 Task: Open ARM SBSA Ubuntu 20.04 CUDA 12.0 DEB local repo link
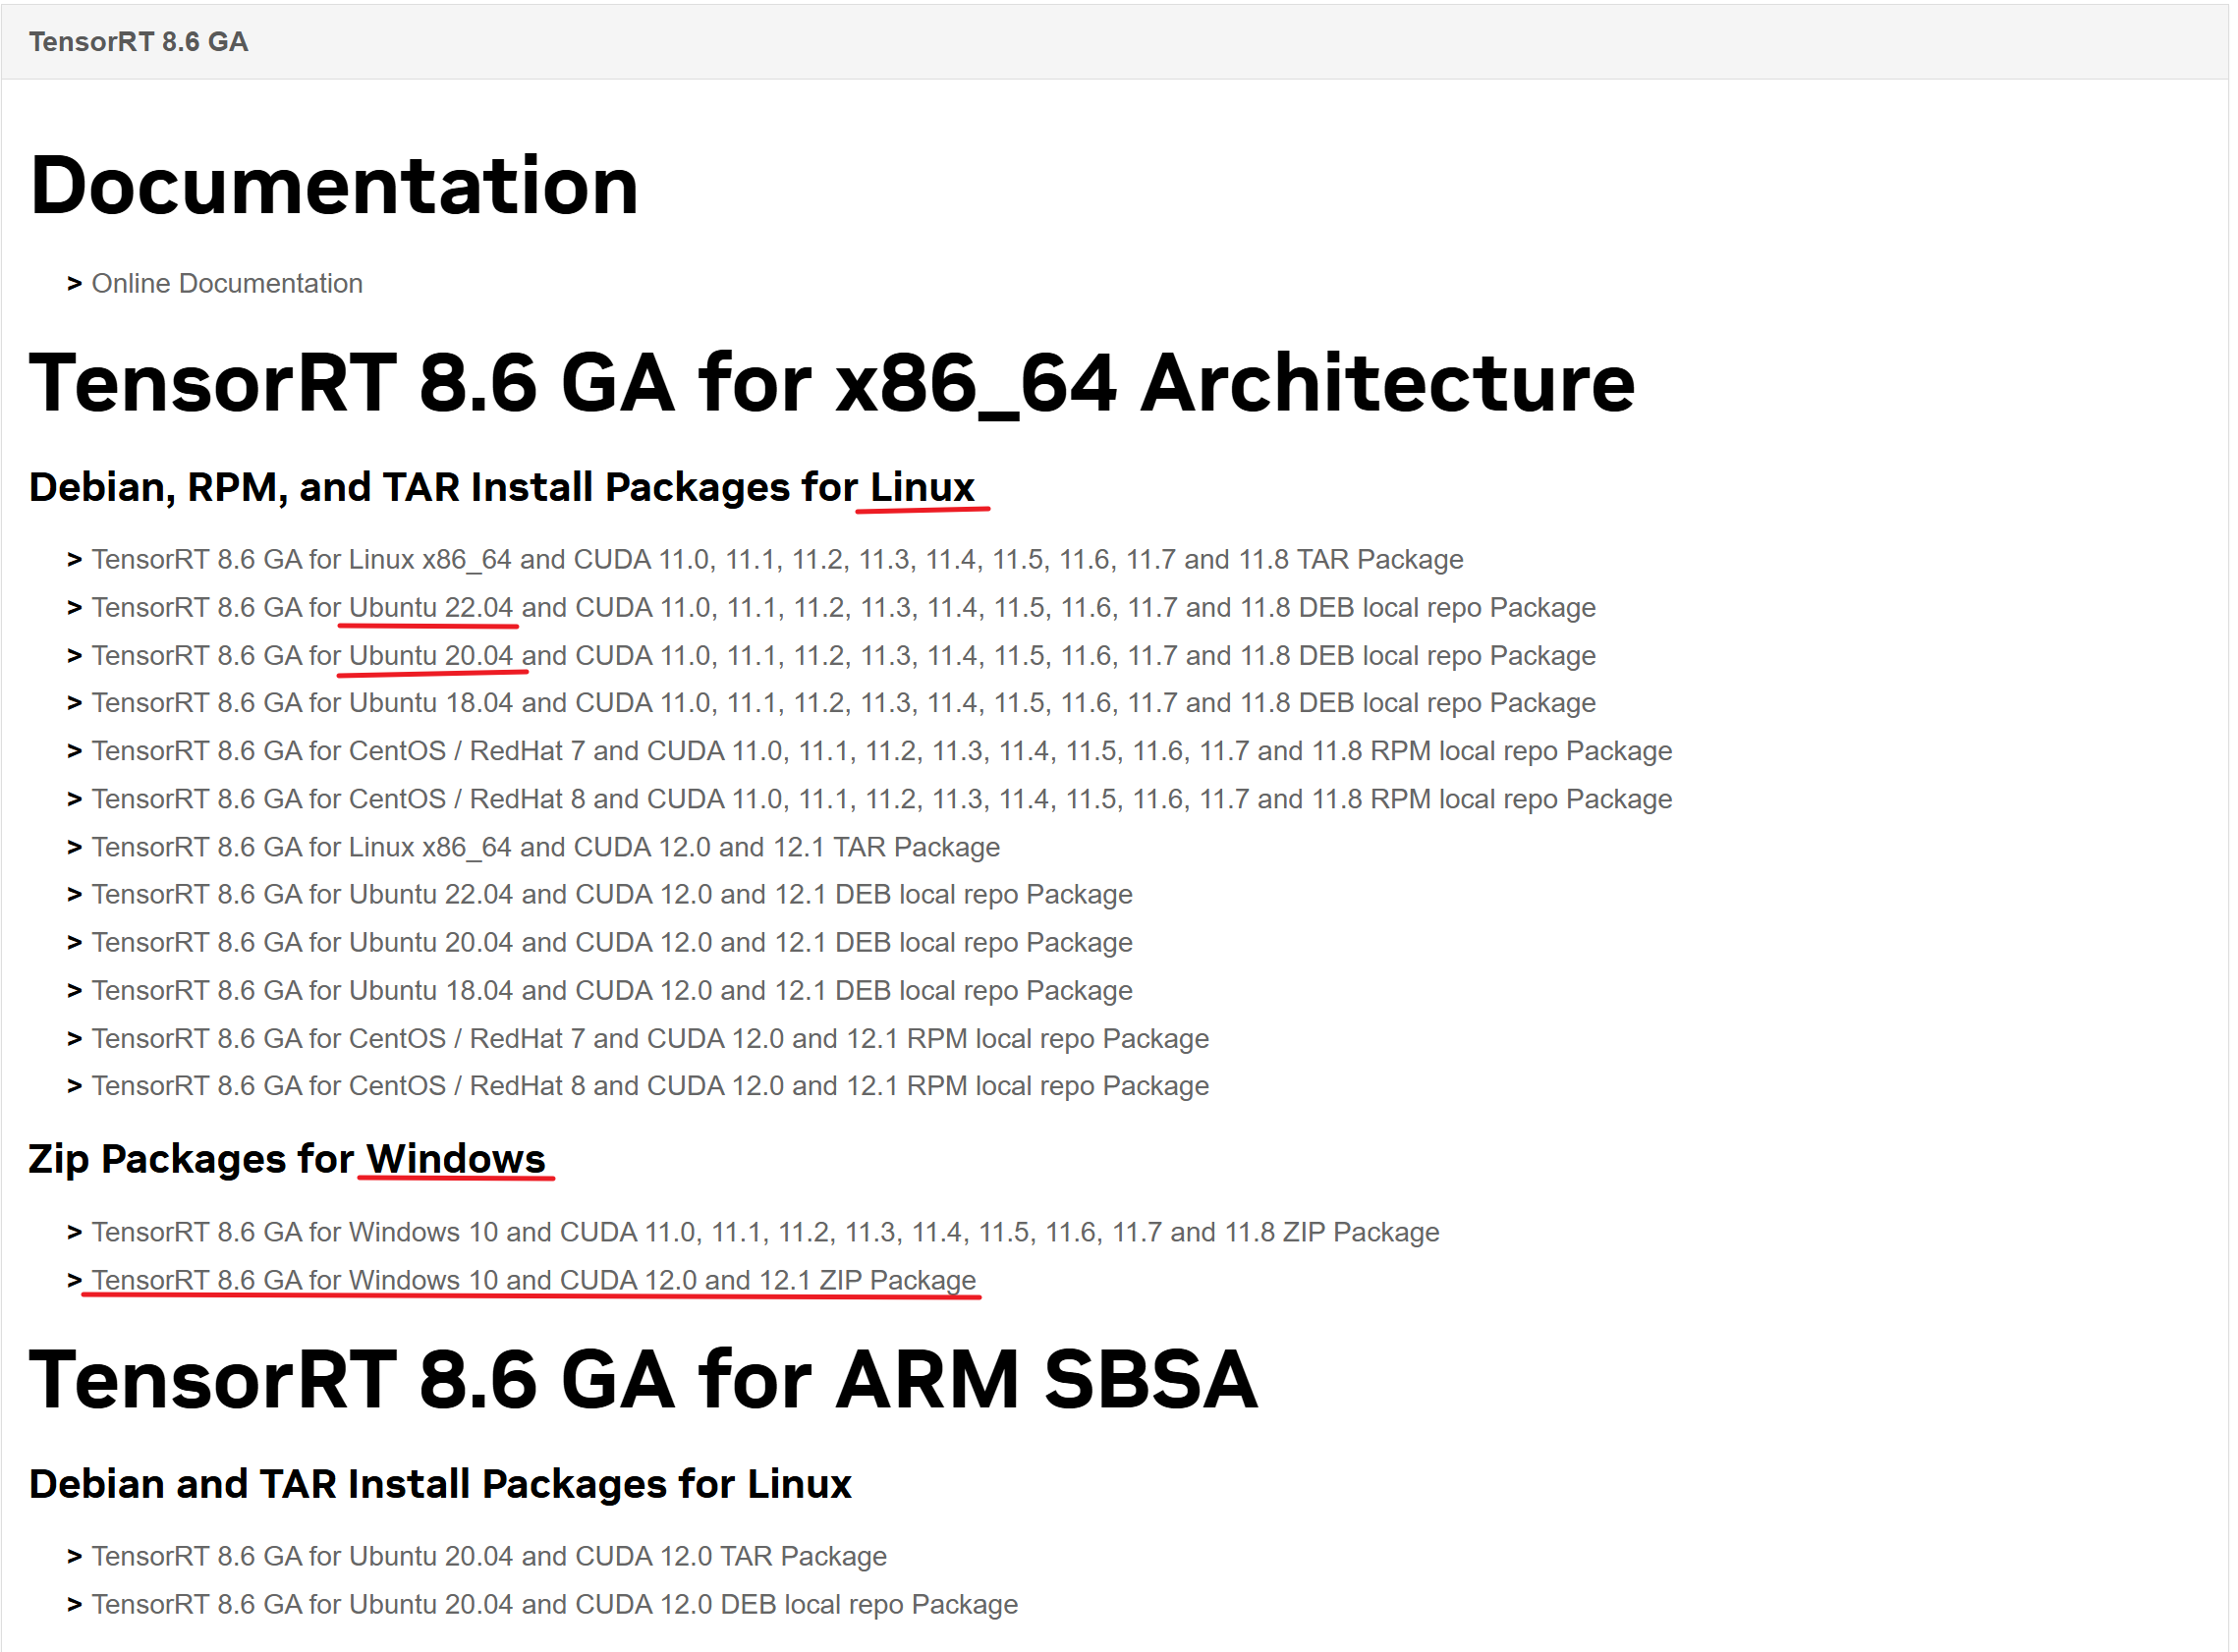(554, 1604)
